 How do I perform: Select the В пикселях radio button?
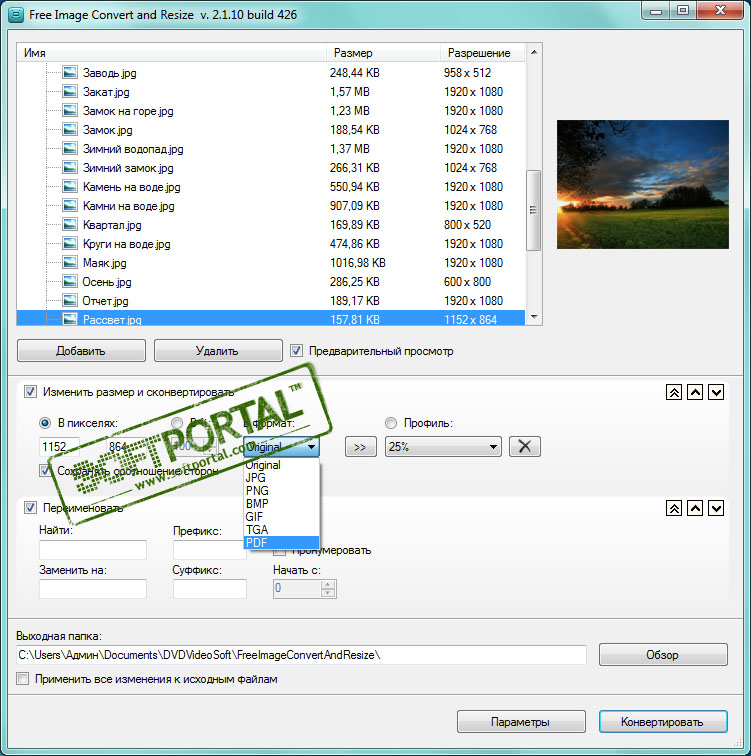(45, 423)
